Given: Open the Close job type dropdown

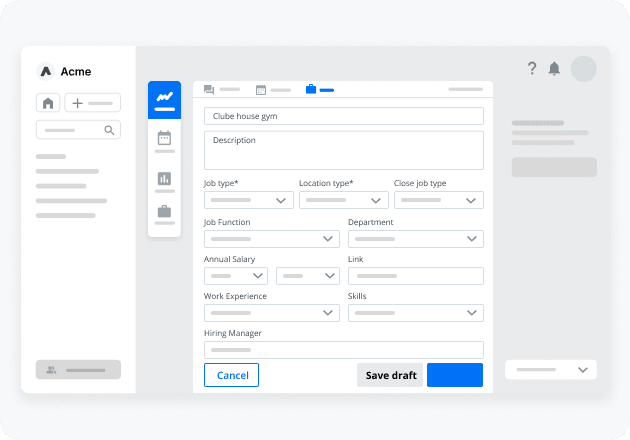Looking at the screenshot, I should click(x=439, y=200).
